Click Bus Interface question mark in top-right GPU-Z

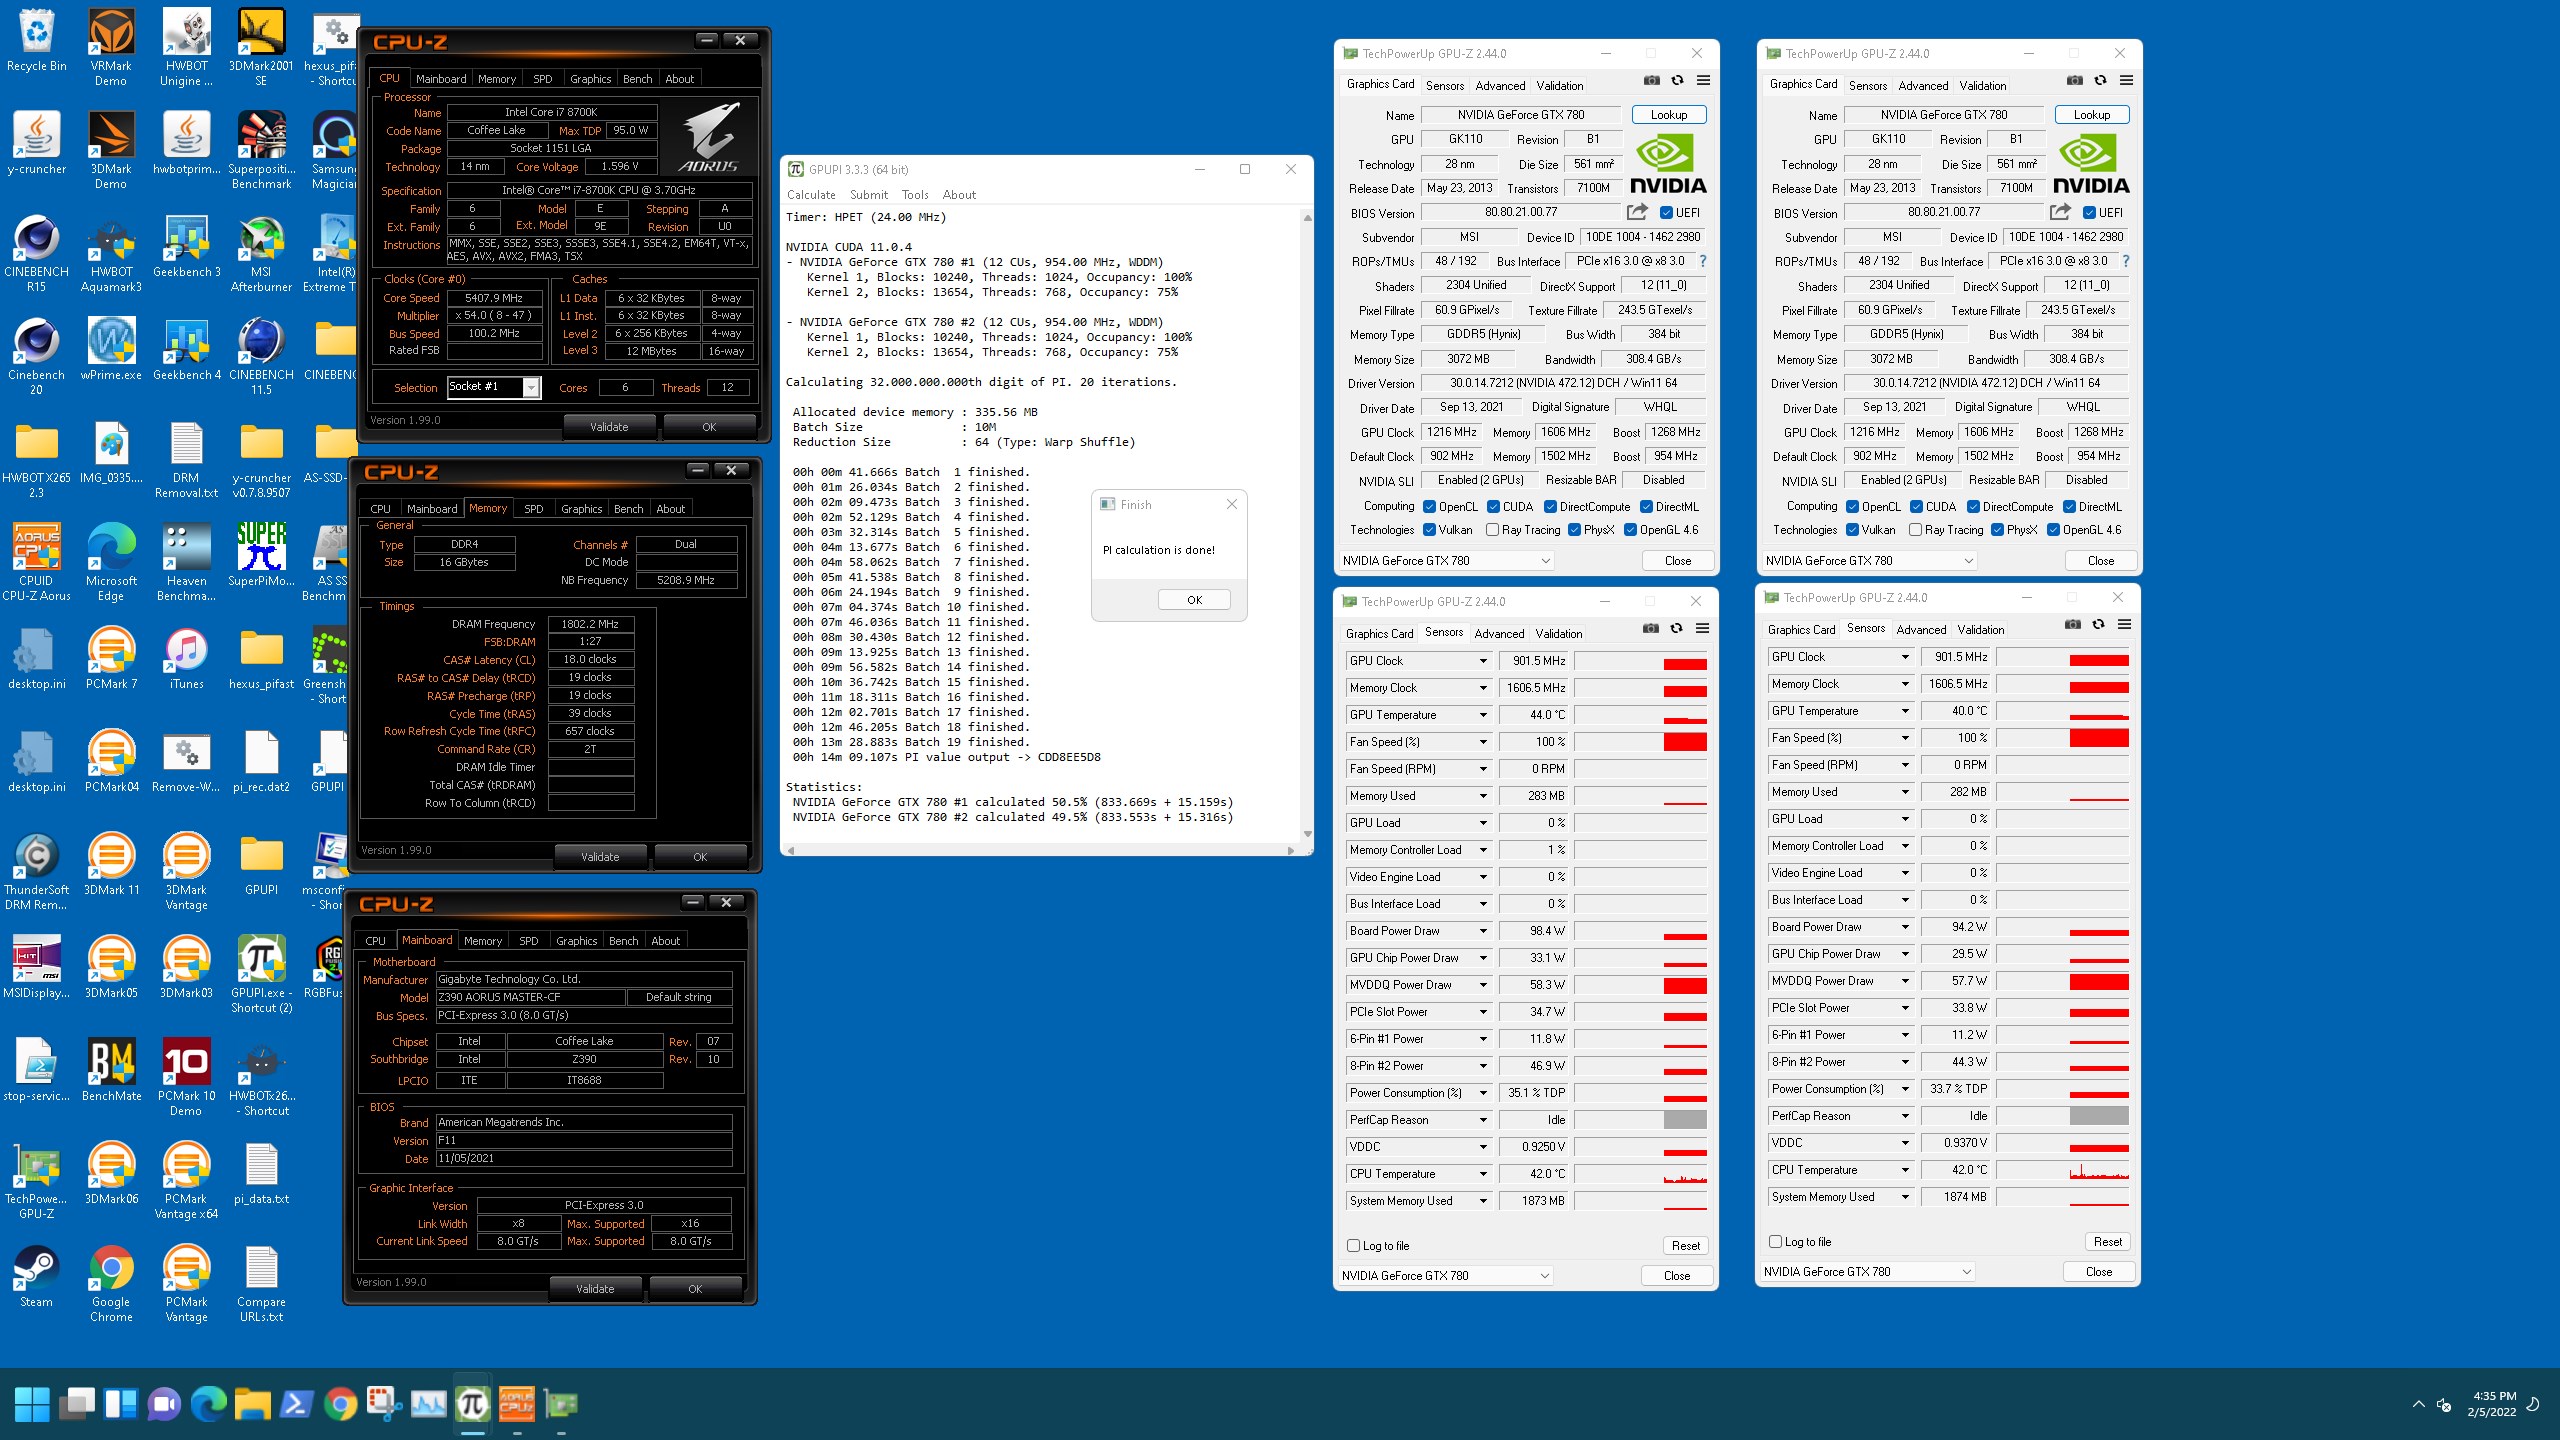click(x=2126, y=261)
